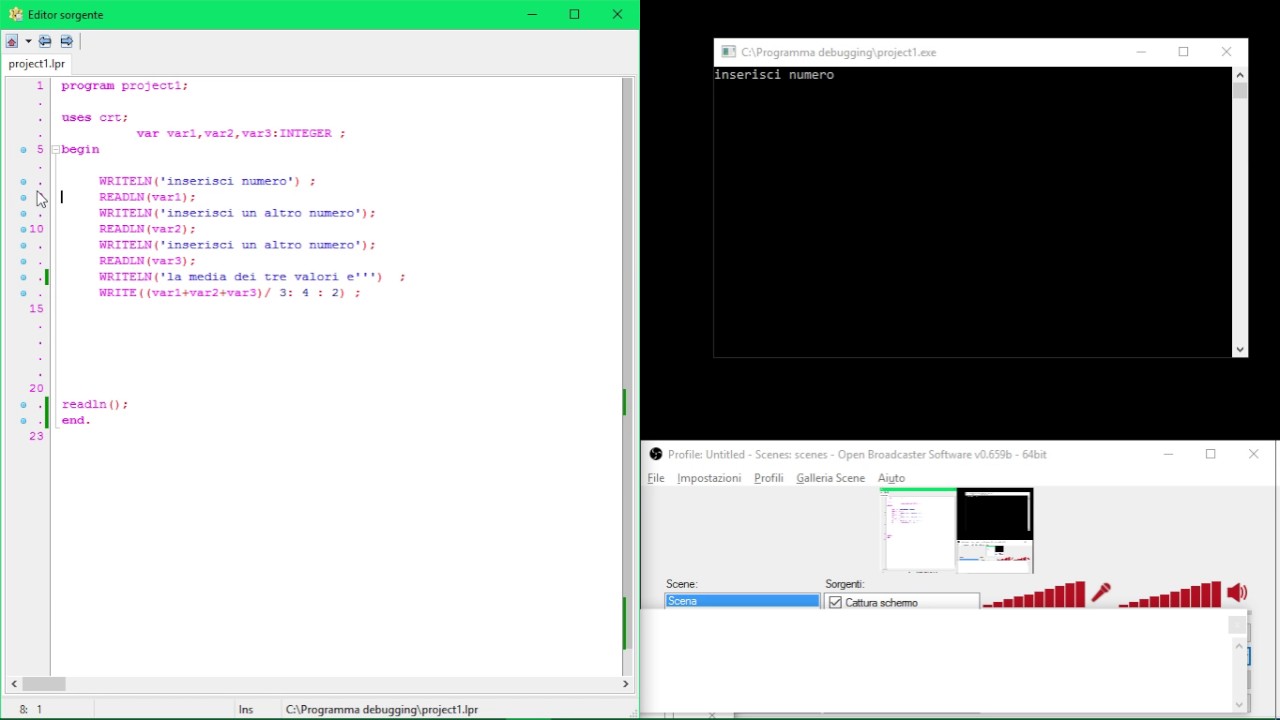This screenshot has width=1280, height=720.
Task: Click the jump-to-procedure home icon in the editor toolbar
Action: (x=12, y=41)
